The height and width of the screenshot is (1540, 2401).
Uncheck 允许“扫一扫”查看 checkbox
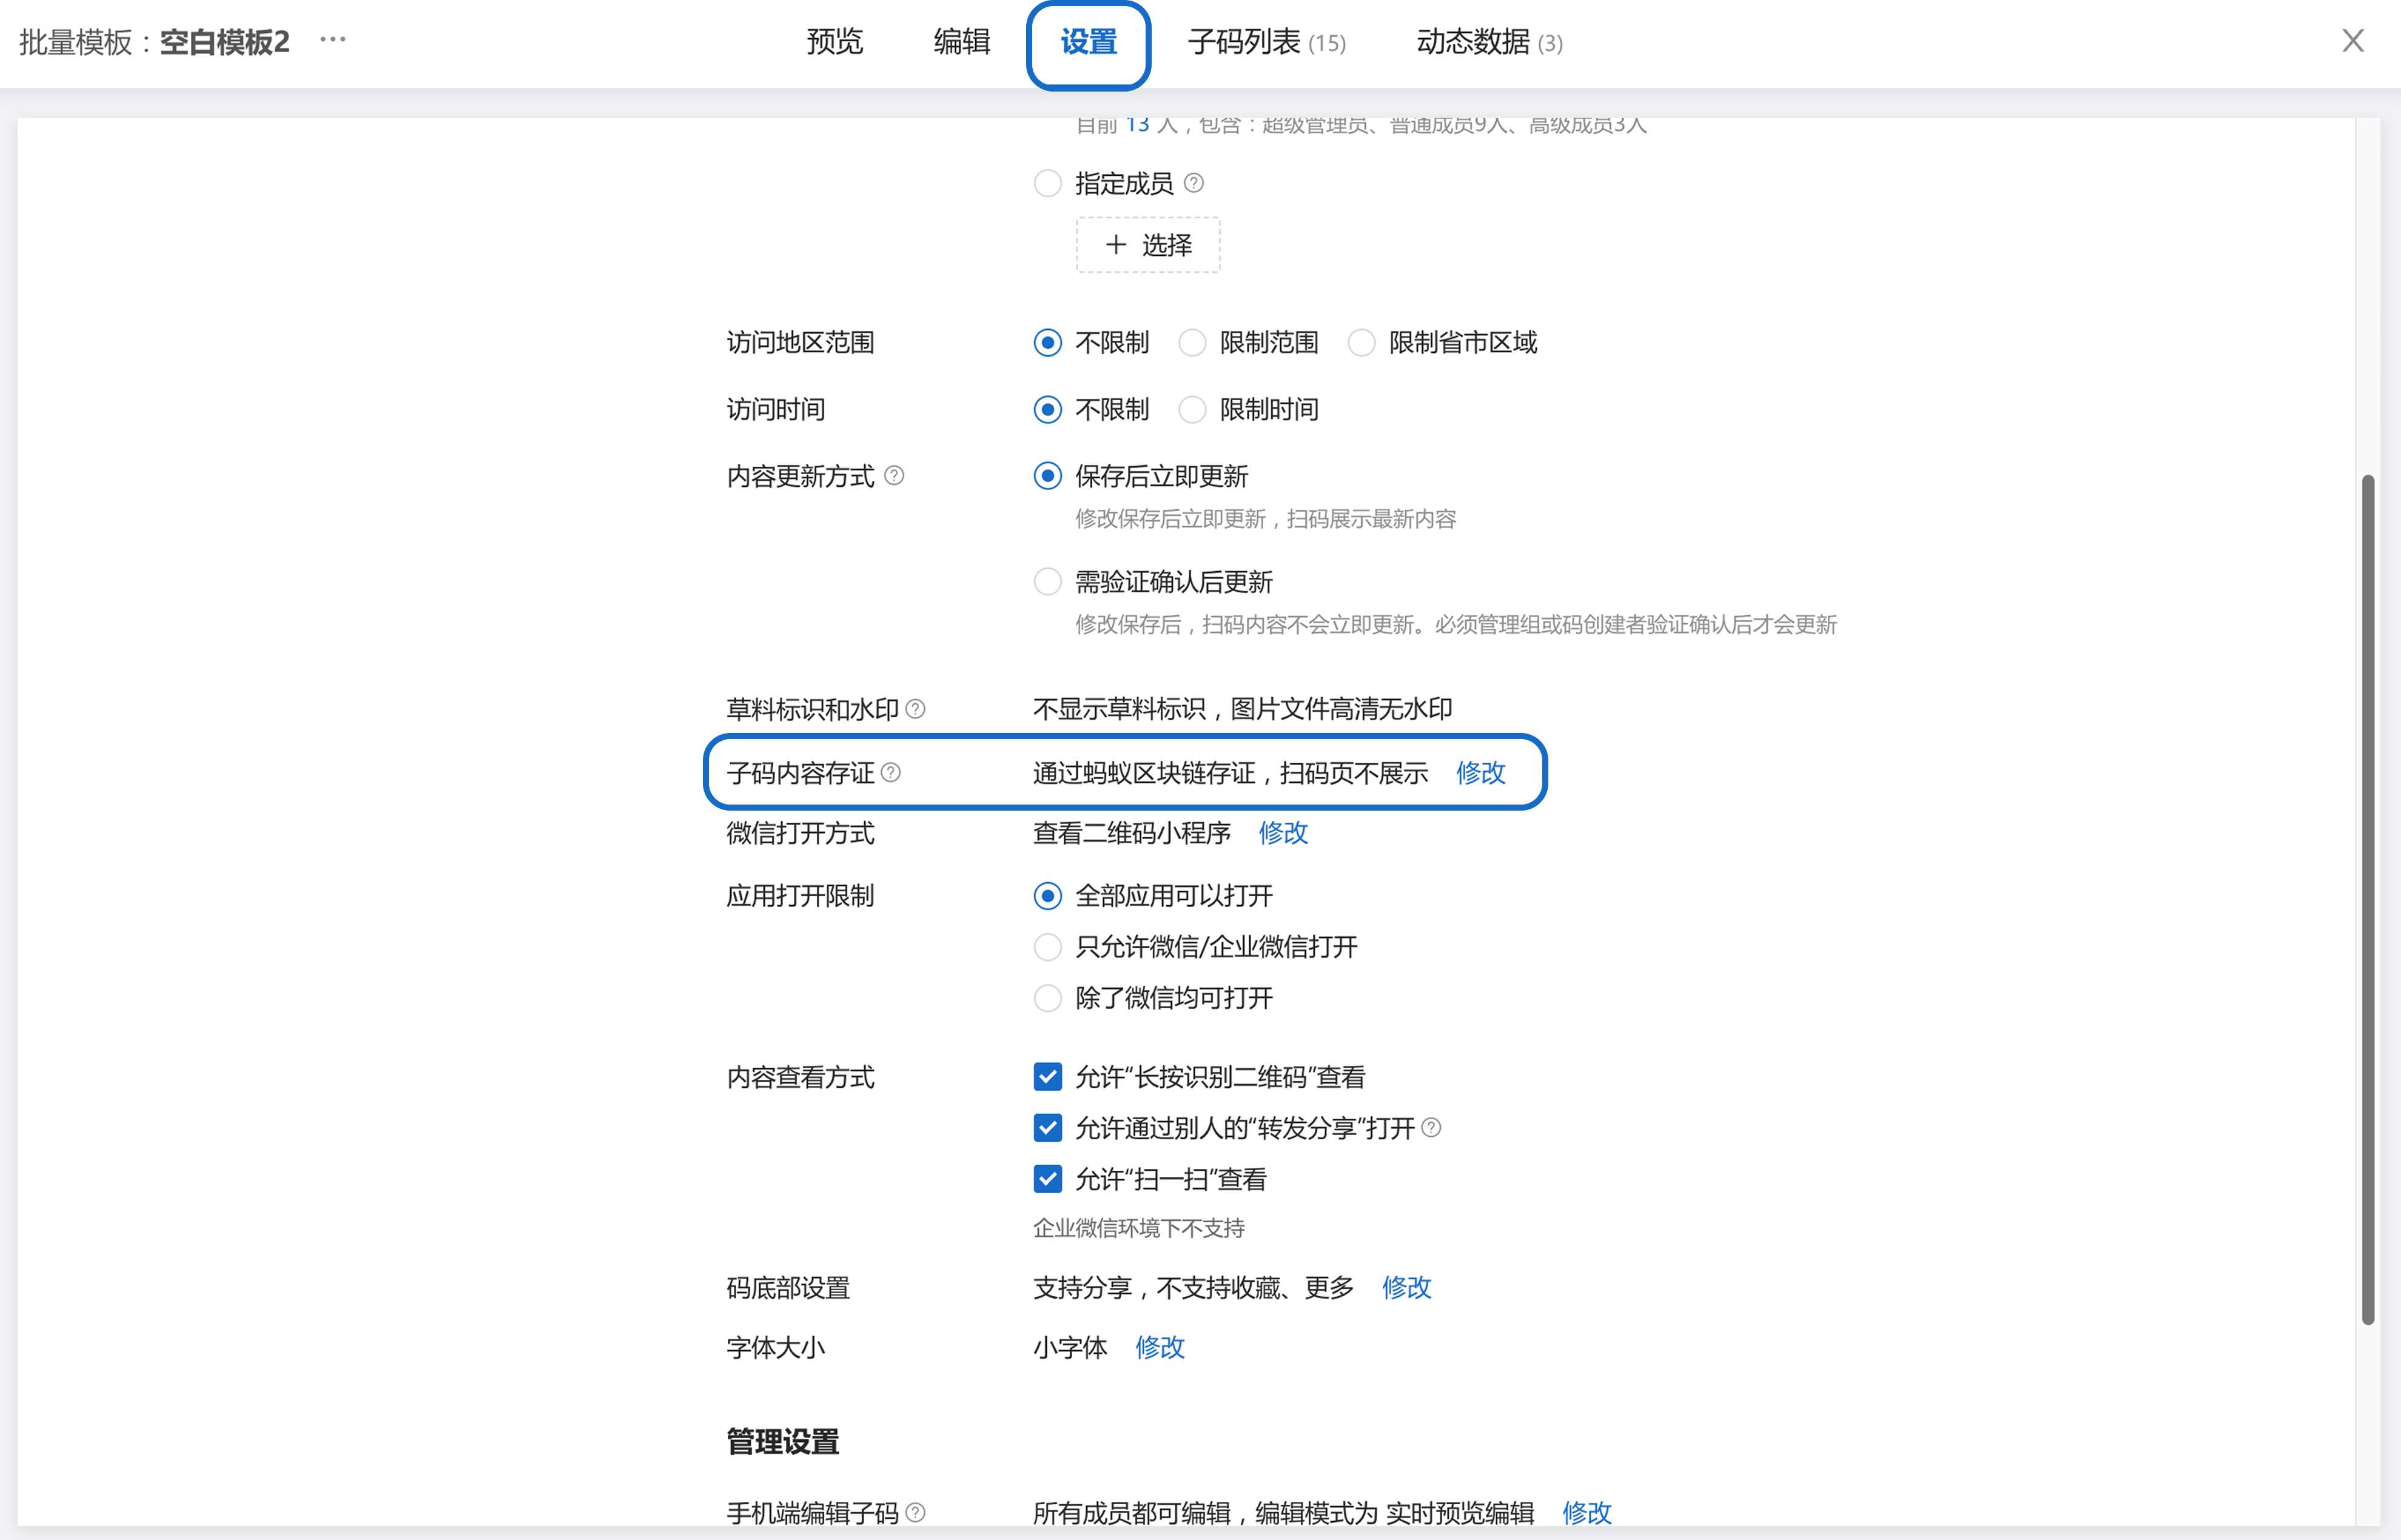(x=1047, y=1179)
